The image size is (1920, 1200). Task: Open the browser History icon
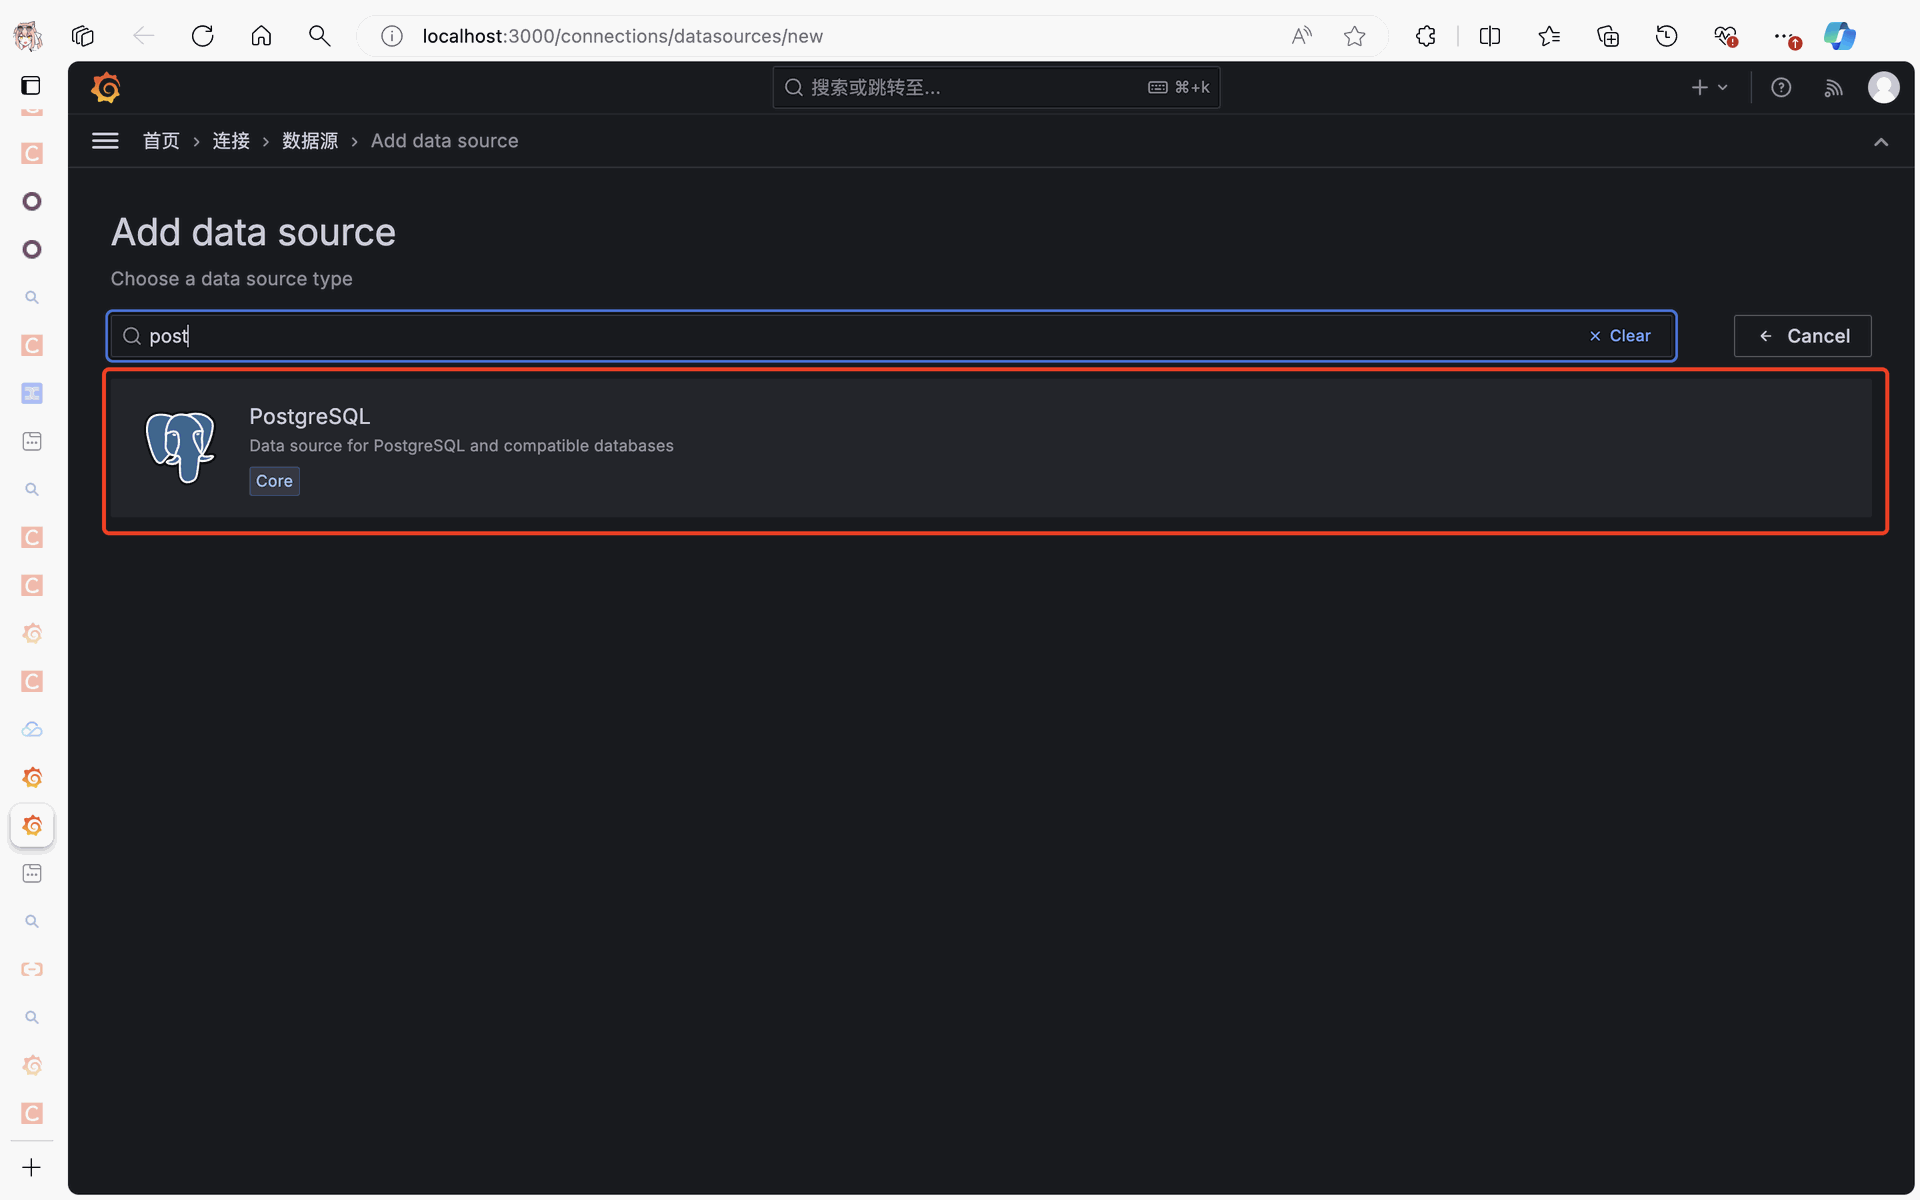1666,36
